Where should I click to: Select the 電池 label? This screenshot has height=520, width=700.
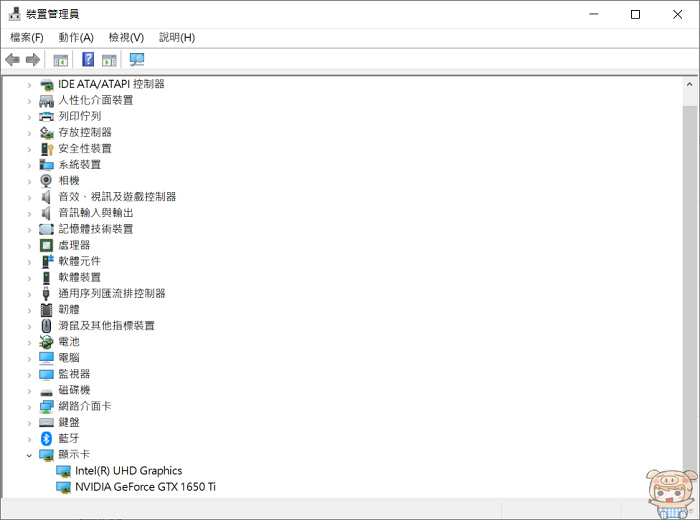(x=69, y=342)
